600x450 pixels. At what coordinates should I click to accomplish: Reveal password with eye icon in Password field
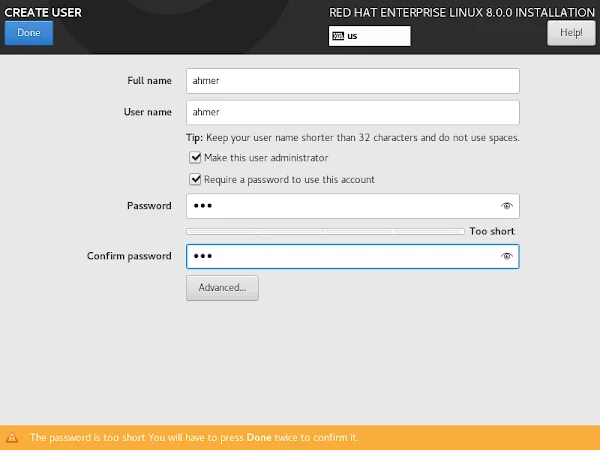(x=506, y=206)
